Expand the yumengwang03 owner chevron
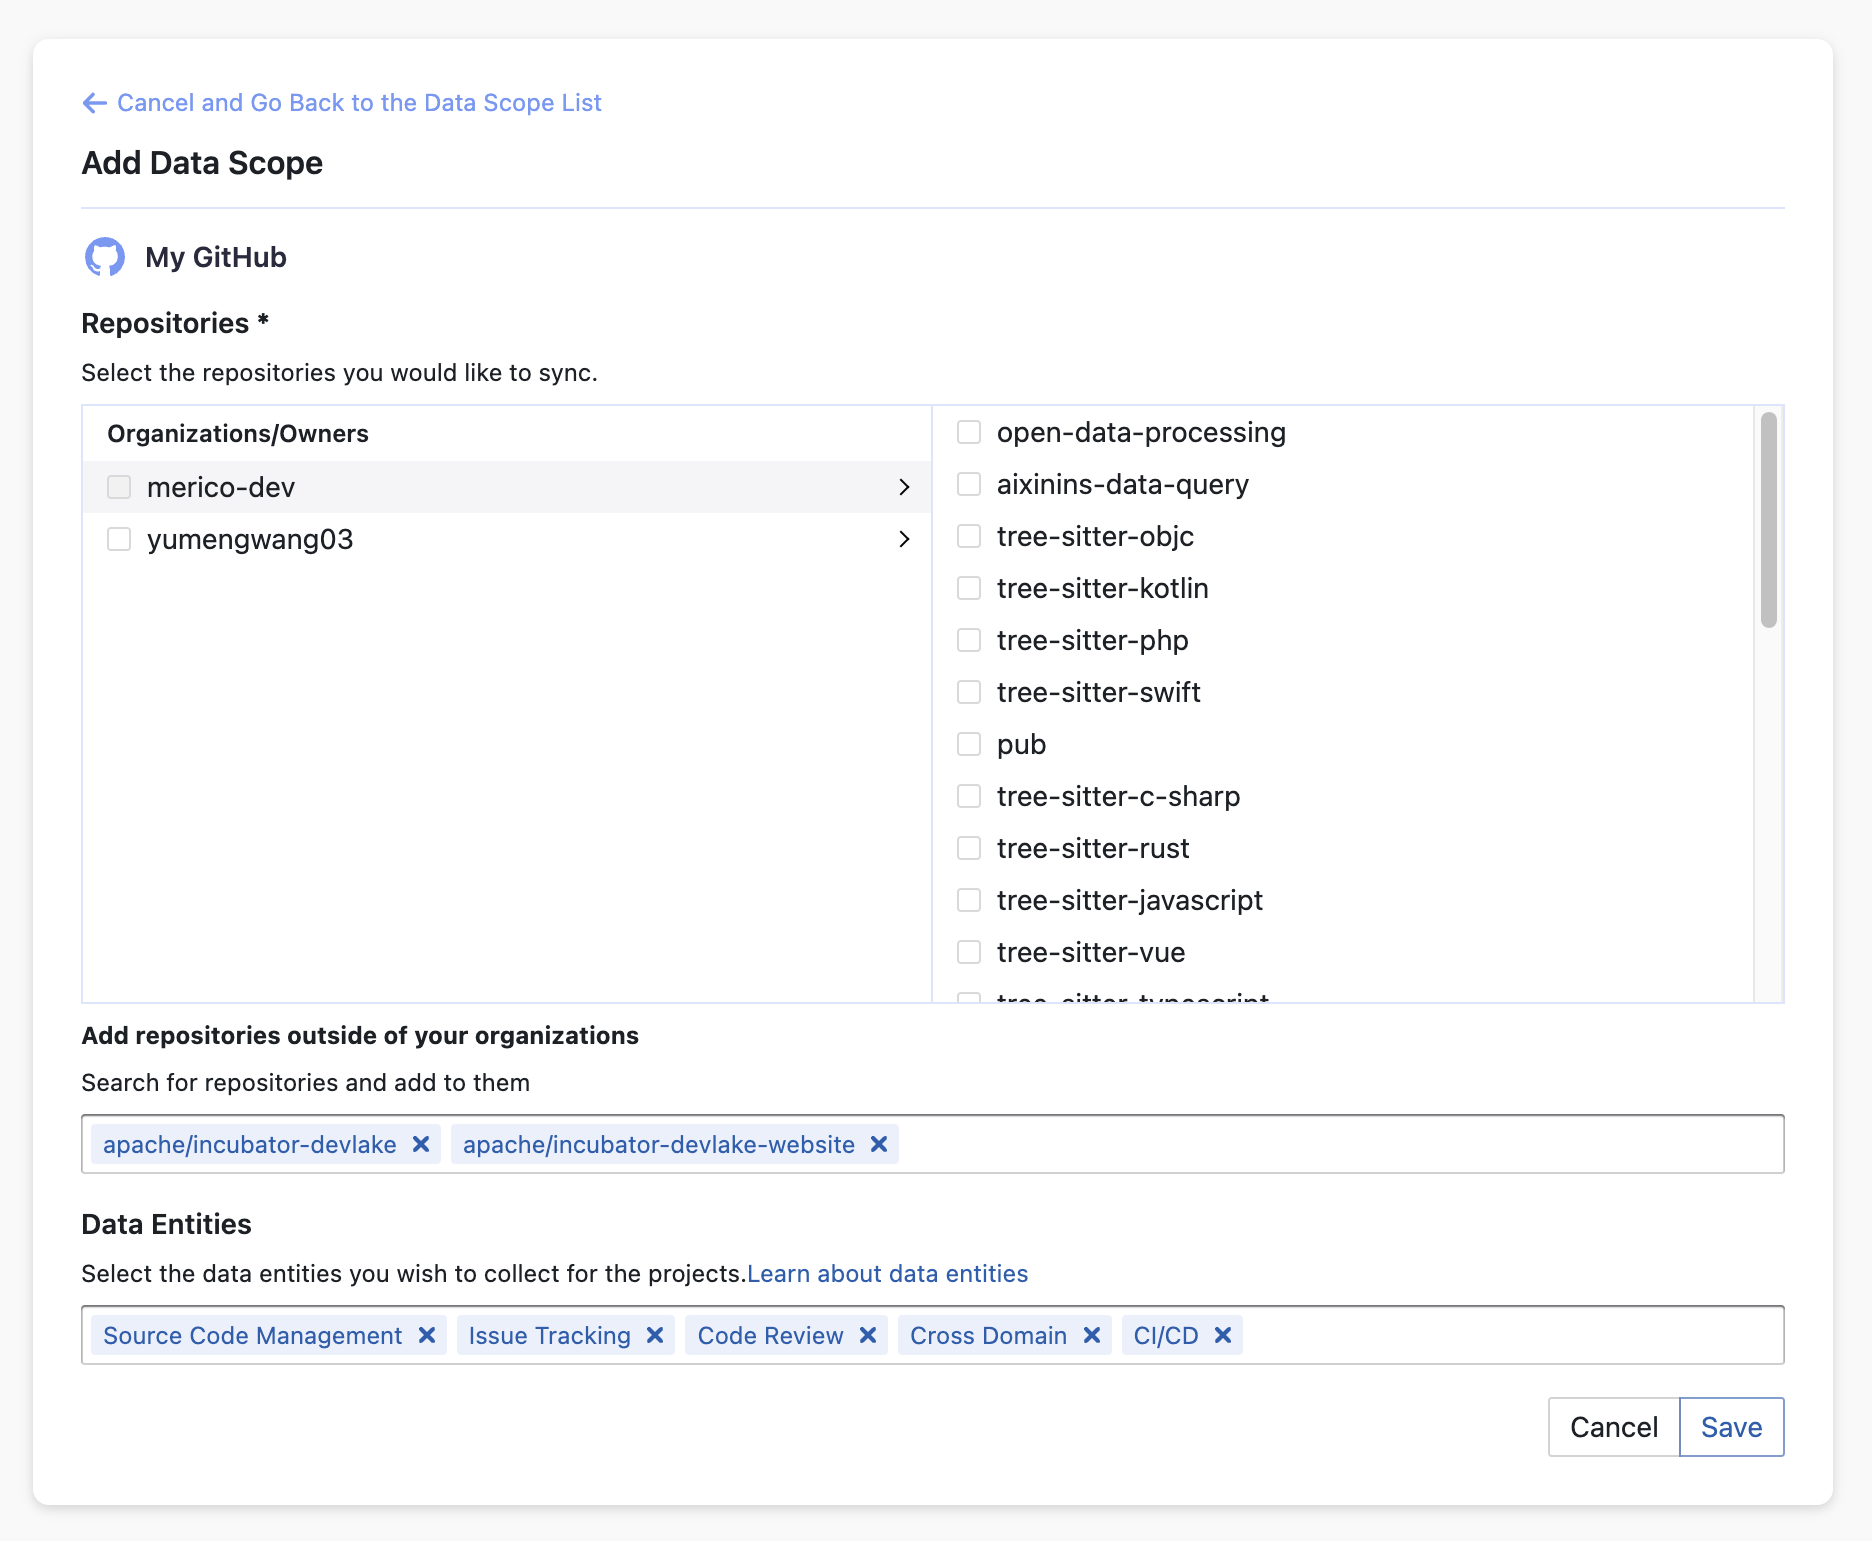1872x1541 pixels. (904, 539)
